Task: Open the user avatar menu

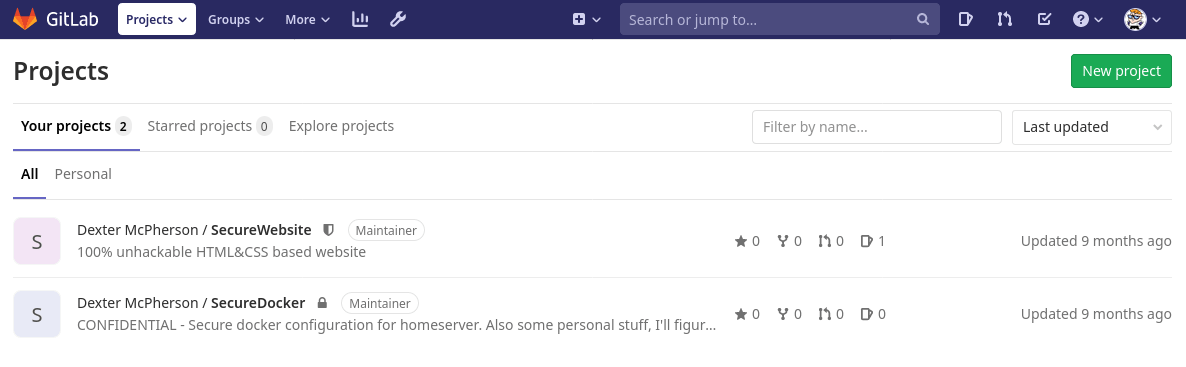Action: (1142, 20)
